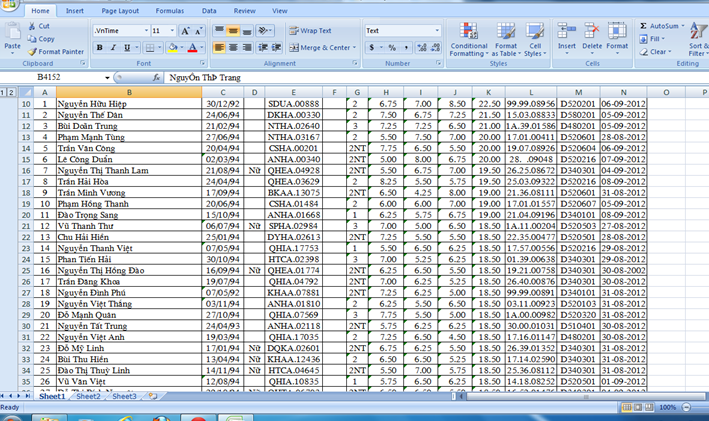Open Conditional Formatting menu
The width and height of the screenshot is (709, 421).
(x=469, y=40)
